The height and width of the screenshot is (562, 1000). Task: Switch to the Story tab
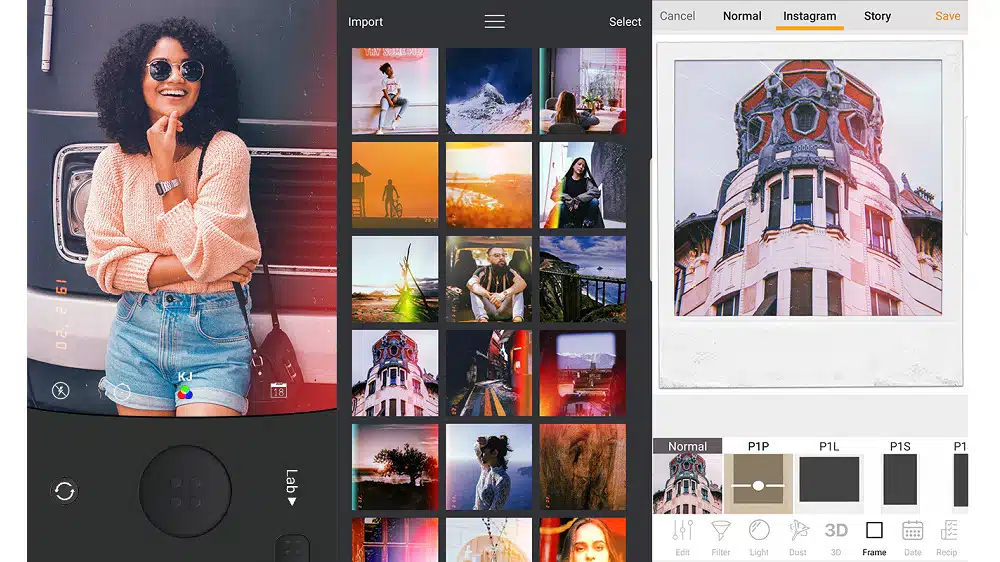[877, 16]
